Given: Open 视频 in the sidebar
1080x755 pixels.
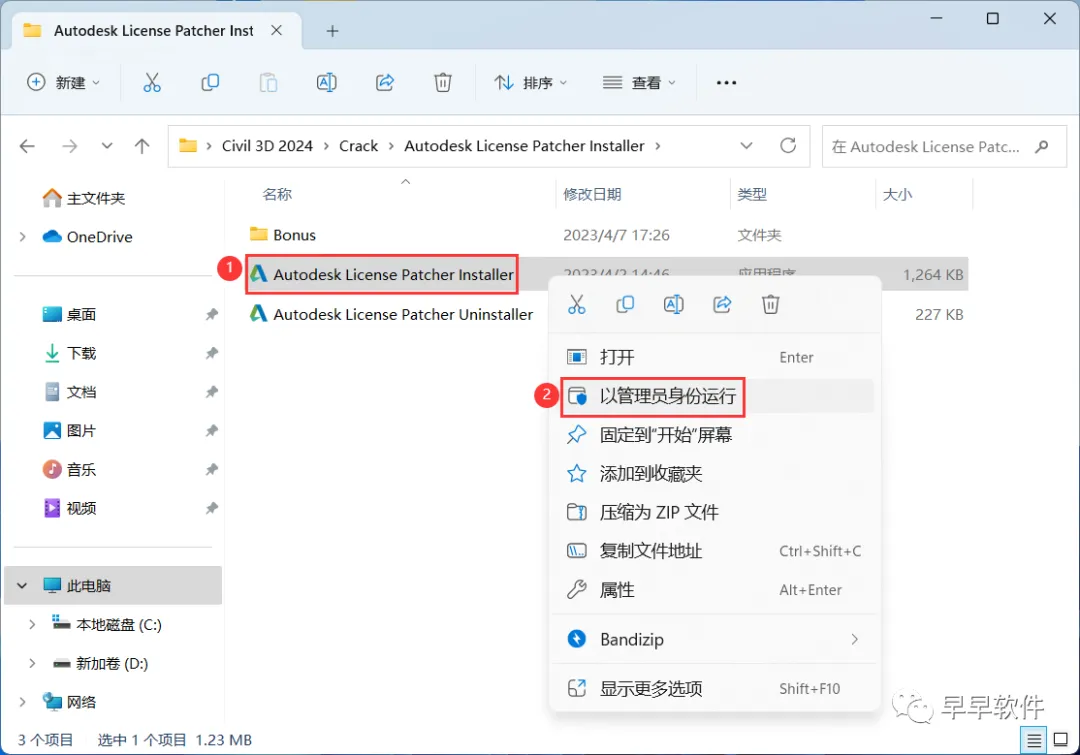Looking at the screenshot, I should 81,508.
